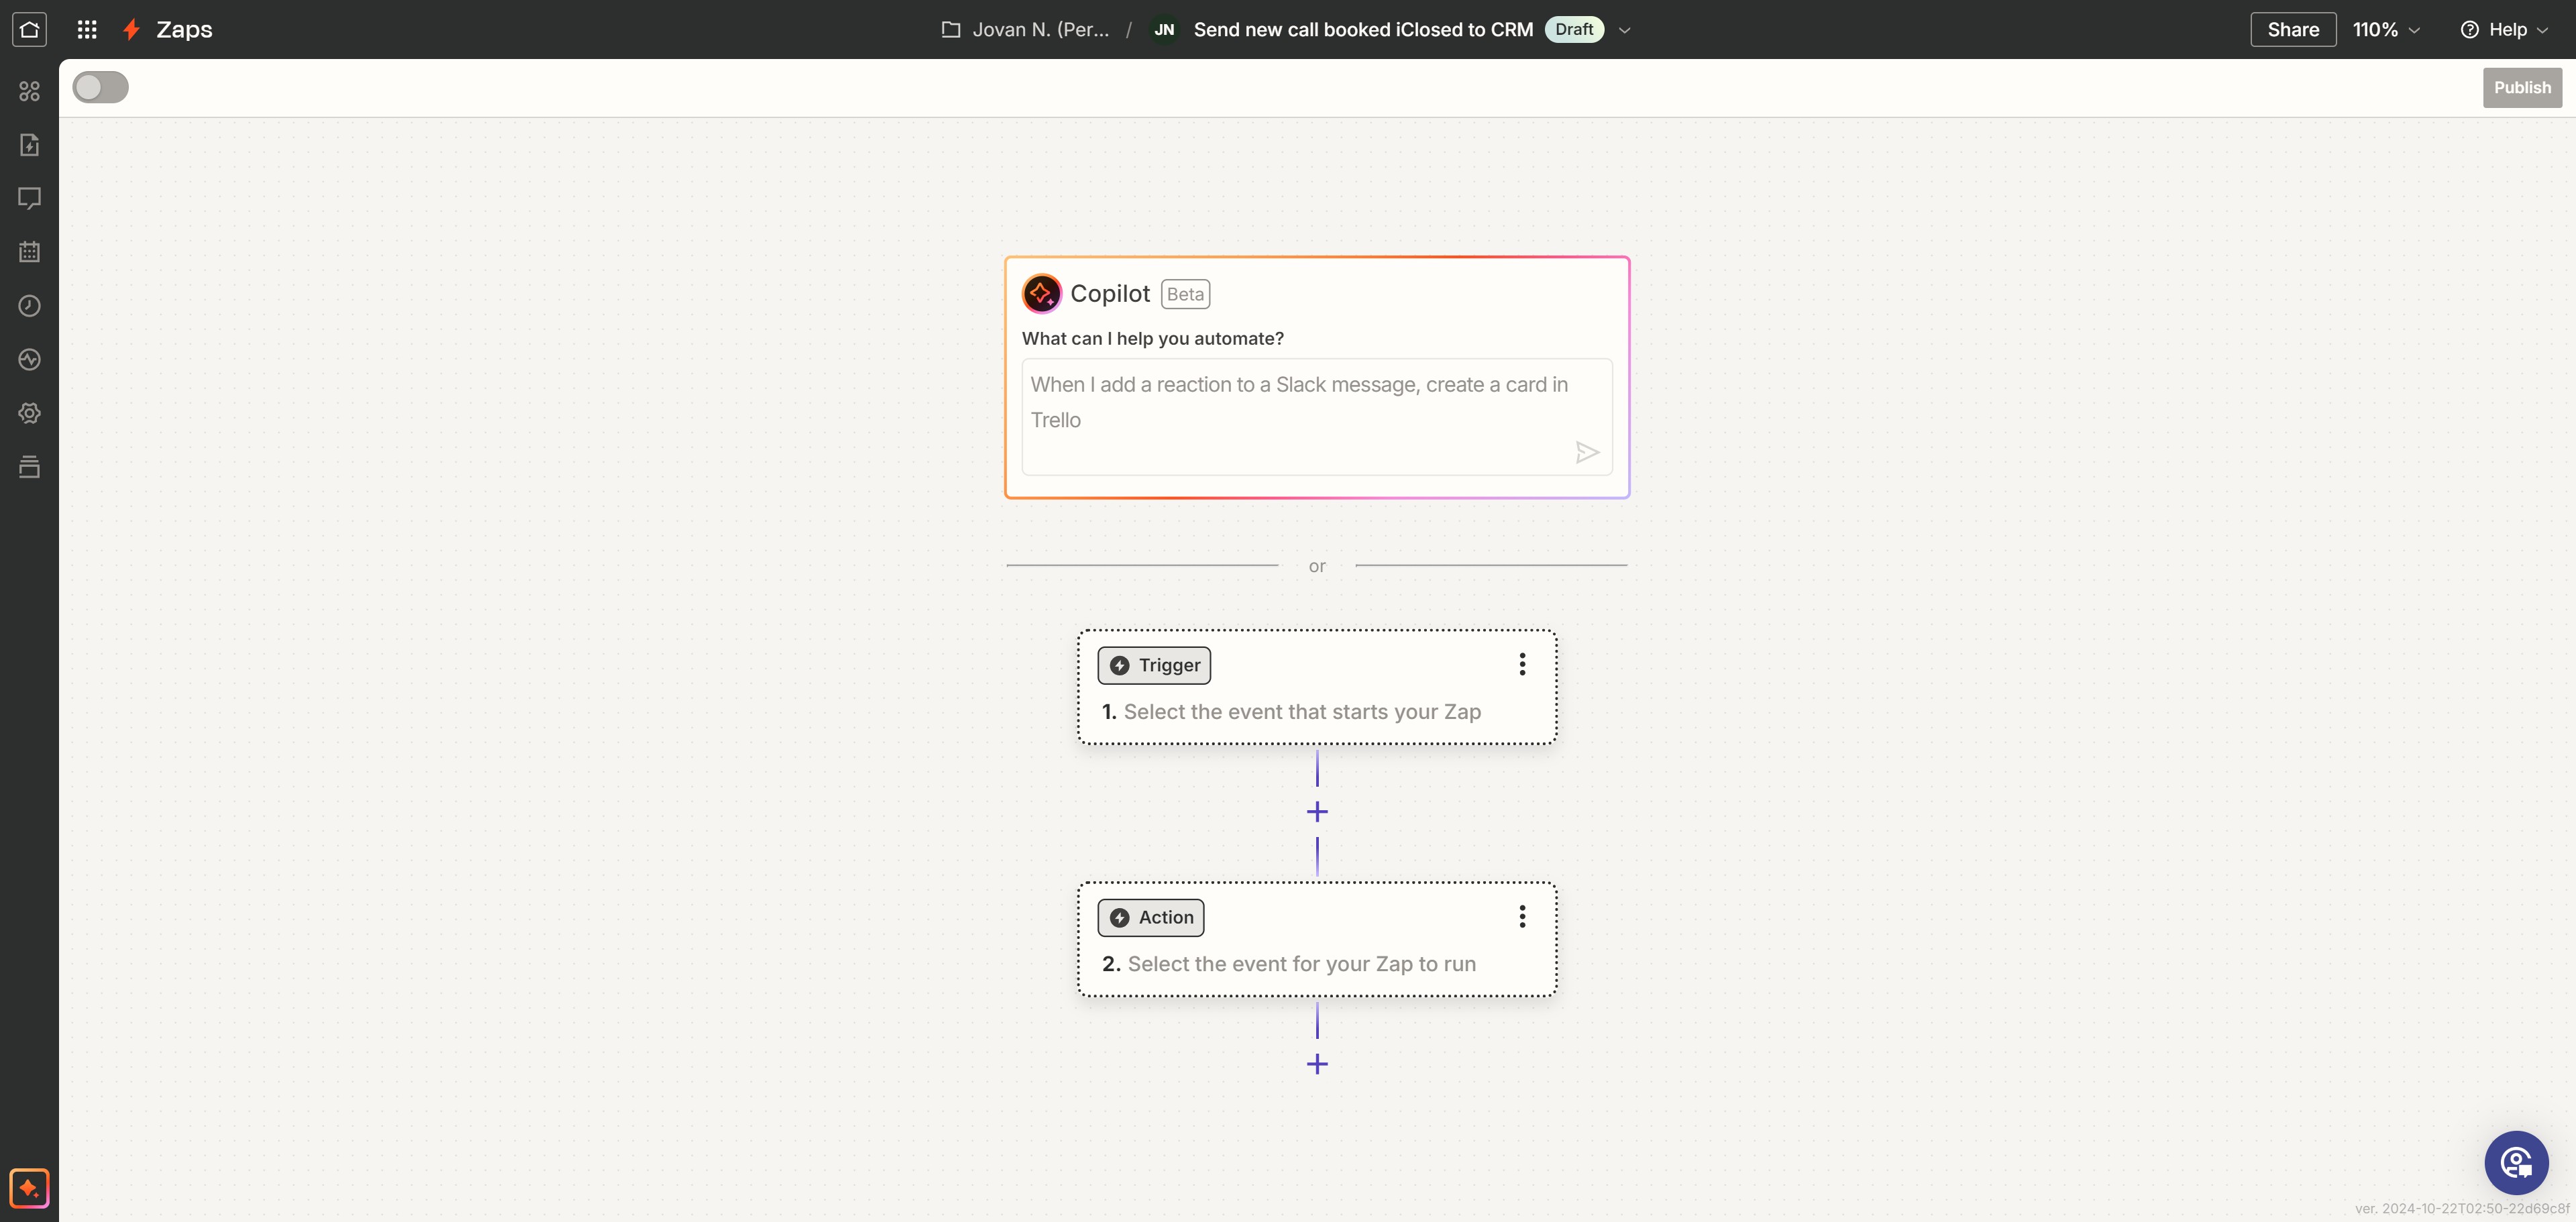Open the Trigger step three-dot menu
The height and width of the screenshot is (1222, 2576).
(1521, 665)
